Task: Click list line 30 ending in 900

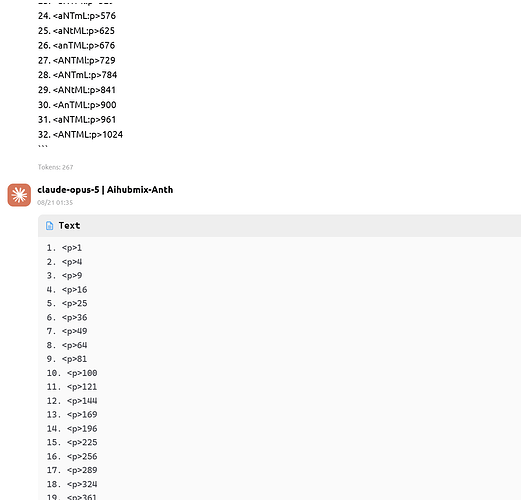Action: coord(77,105)
